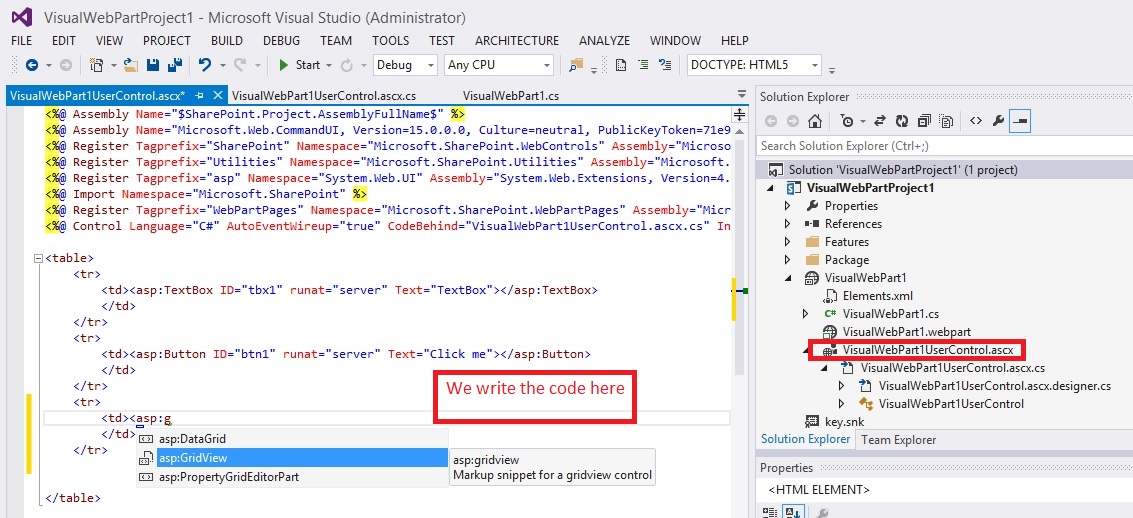Open the PROJECT menu

click(167, 41)
